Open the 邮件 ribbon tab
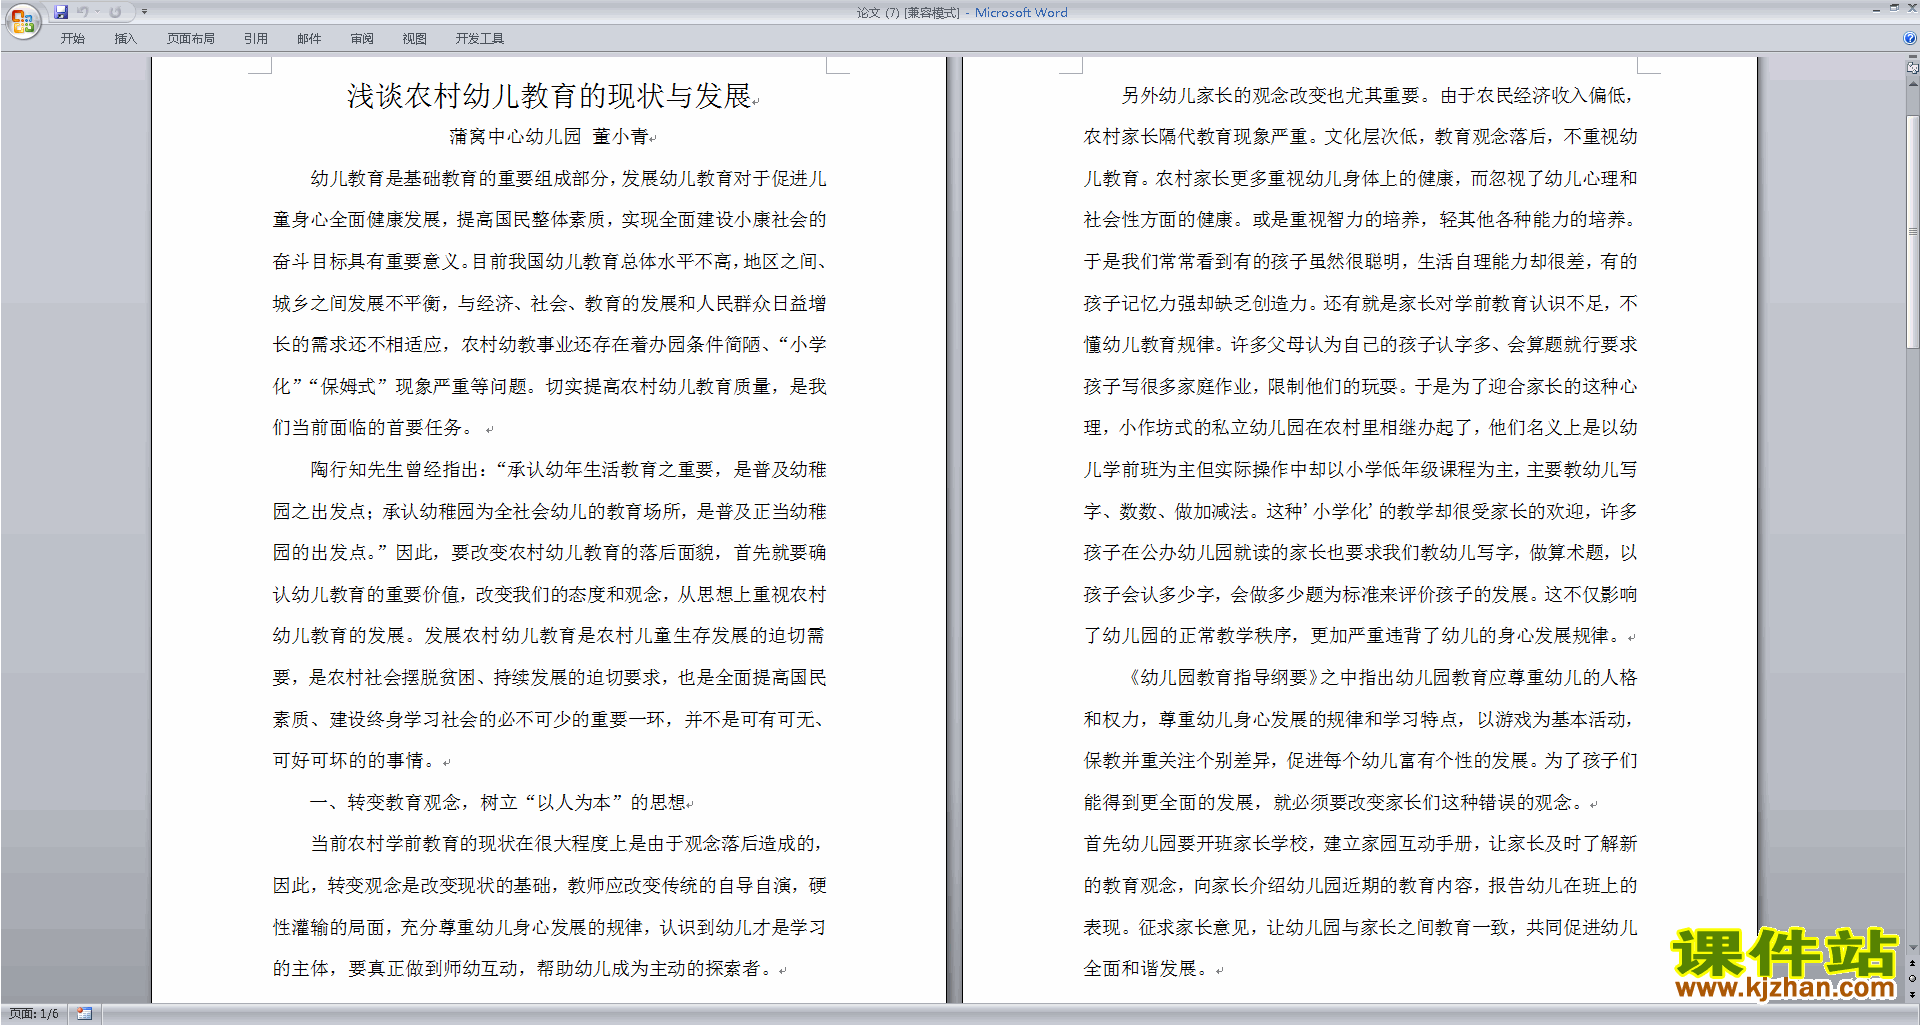This screenshot has height=1025, width=1920. (309, 38)
